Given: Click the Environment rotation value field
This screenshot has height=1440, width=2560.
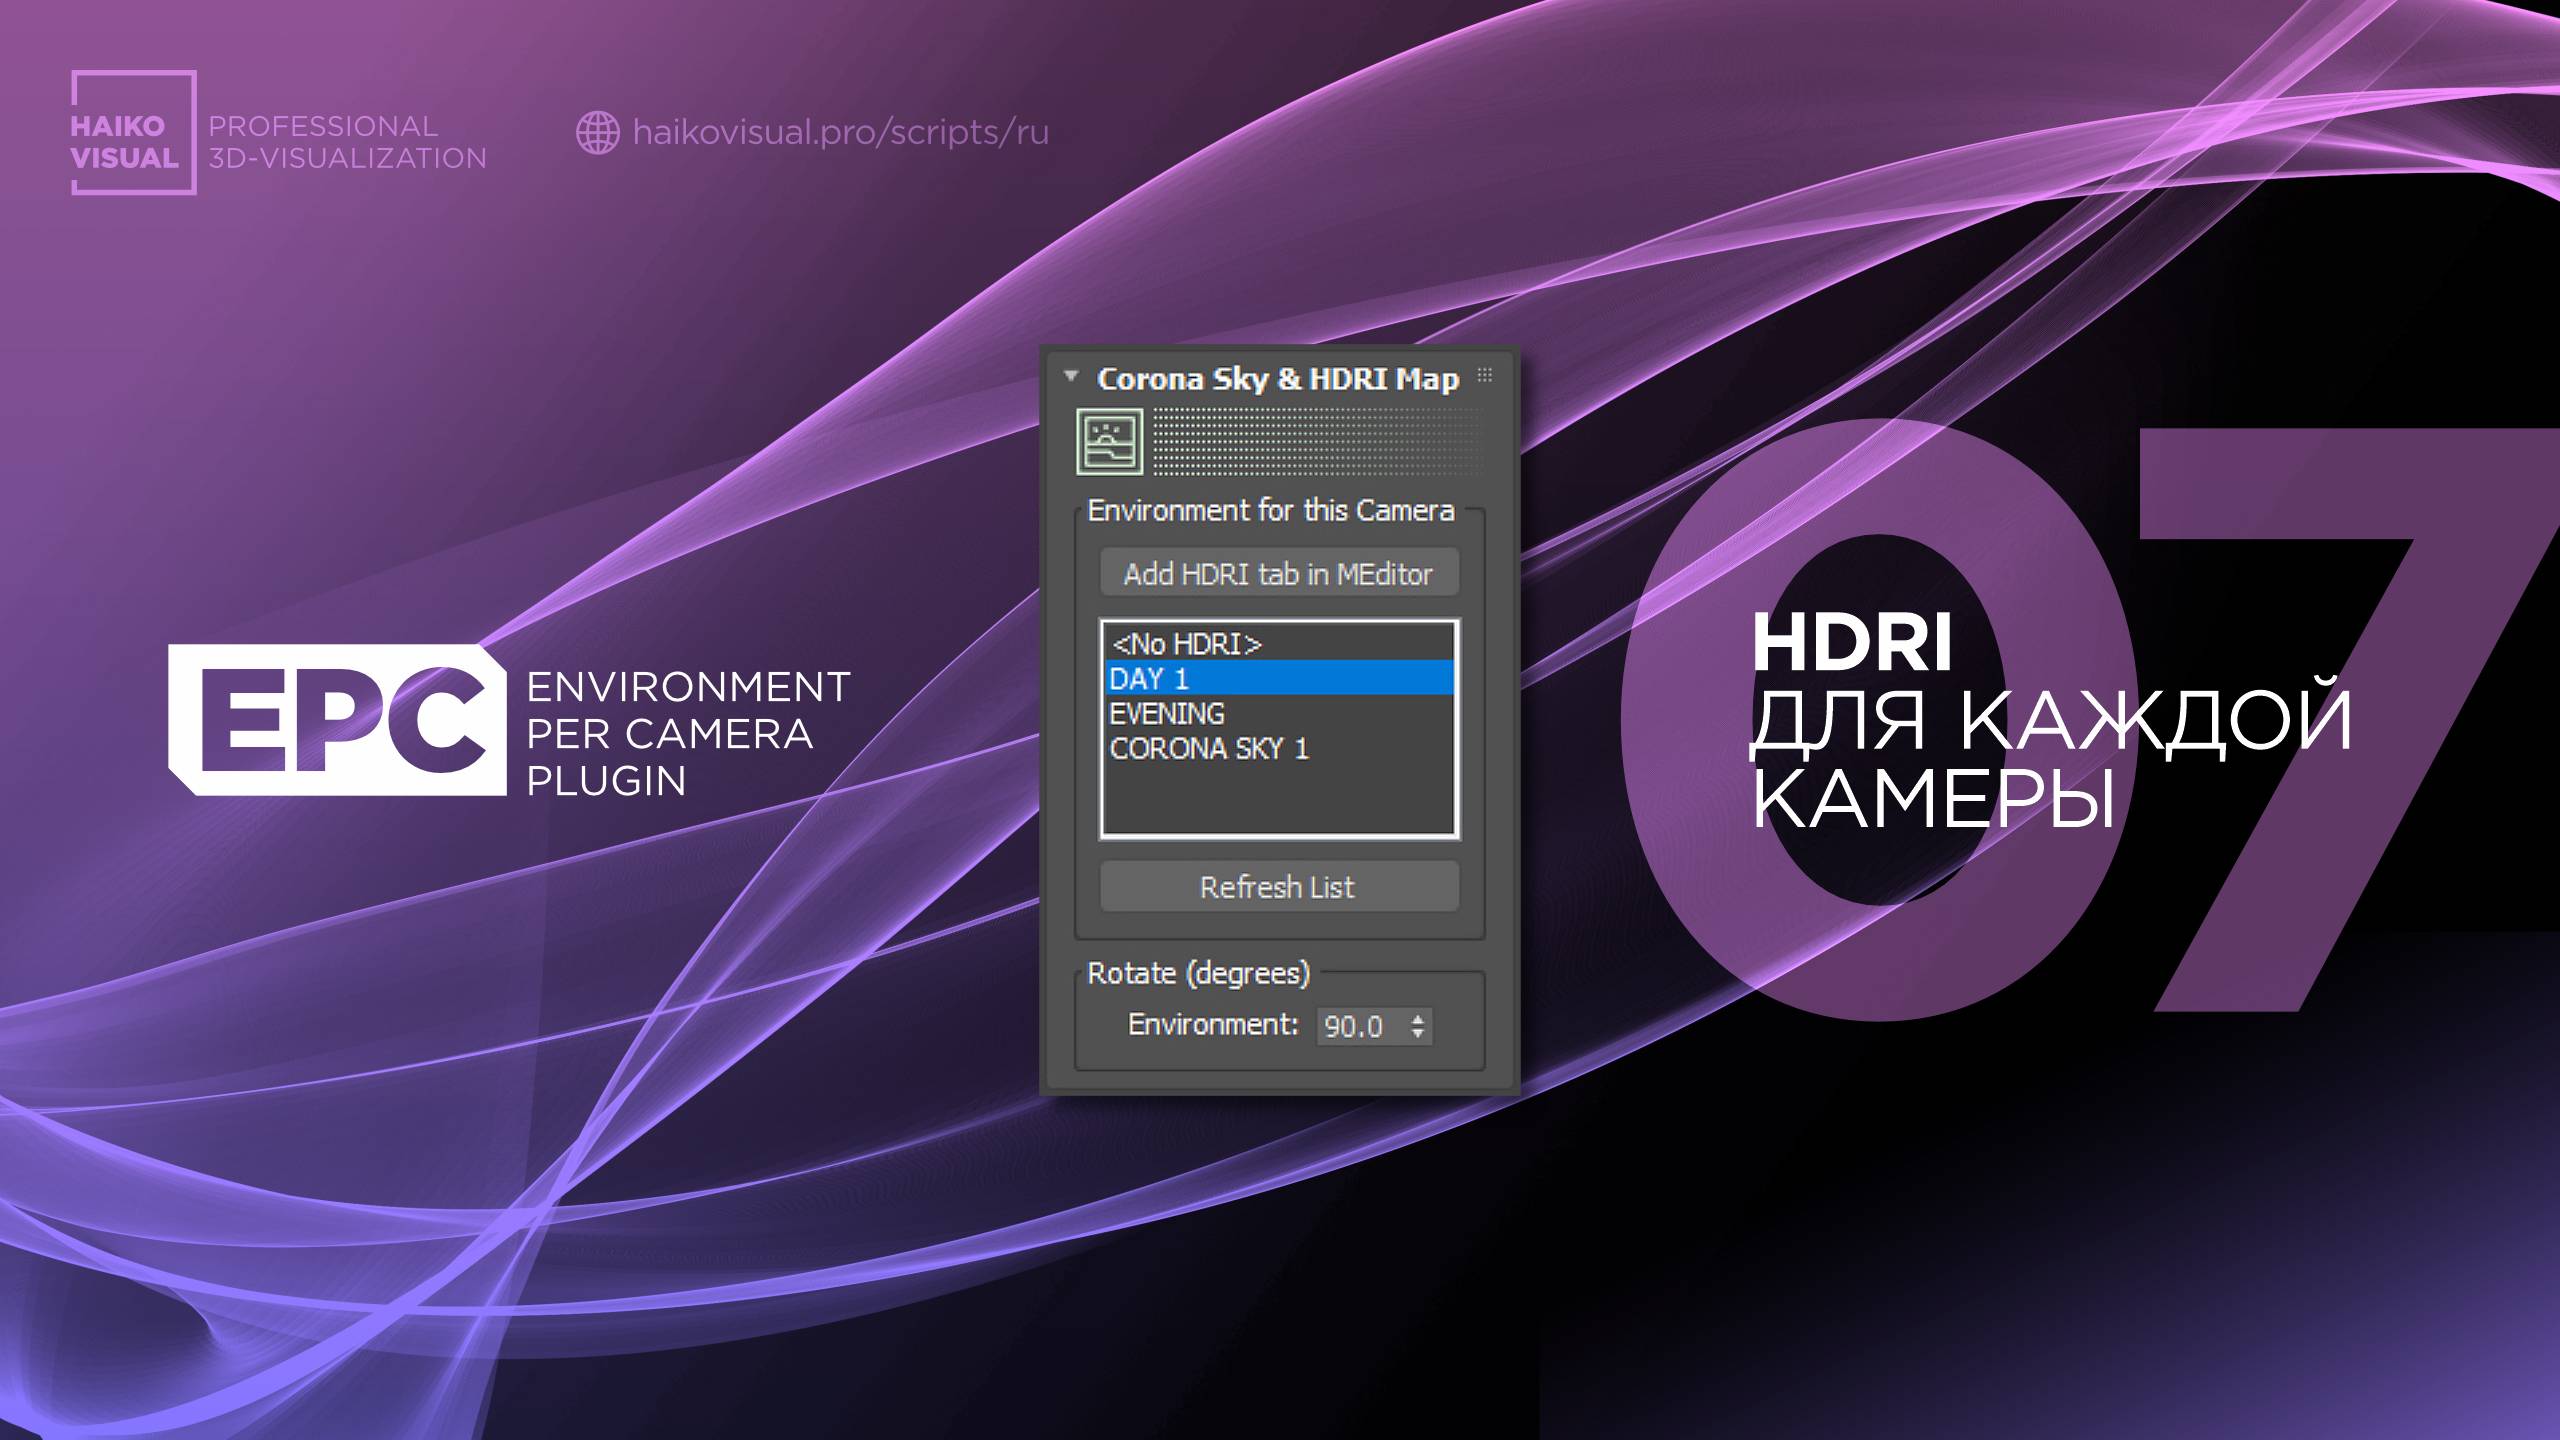Looking at the screenshot, I should pos(1360,1026).
